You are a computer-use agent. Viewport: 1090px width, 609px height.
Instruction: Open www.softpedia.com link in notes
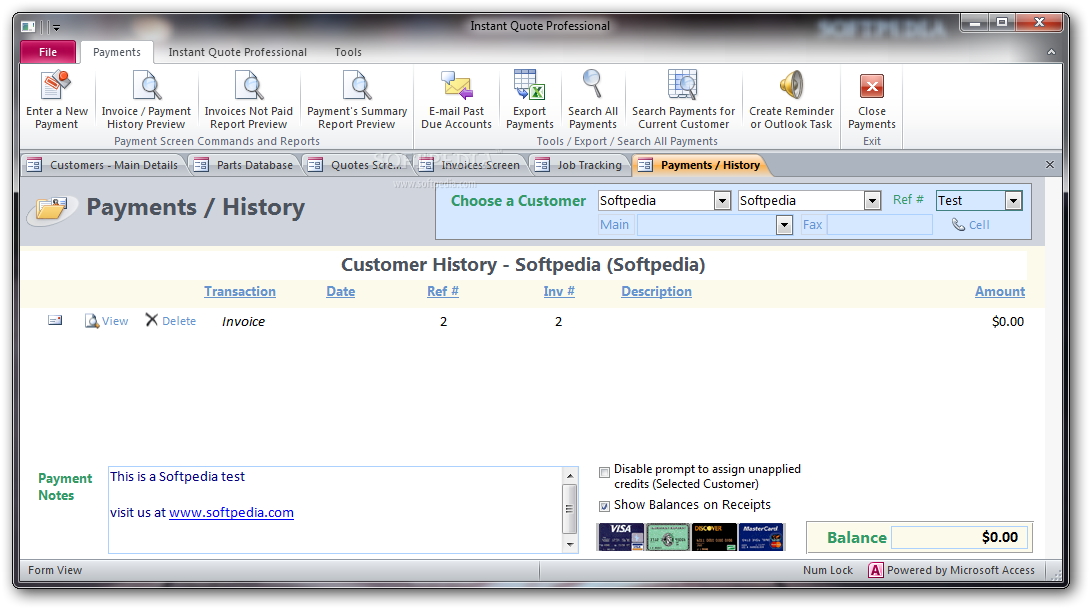pyautogui.click(x=231, y=512)
